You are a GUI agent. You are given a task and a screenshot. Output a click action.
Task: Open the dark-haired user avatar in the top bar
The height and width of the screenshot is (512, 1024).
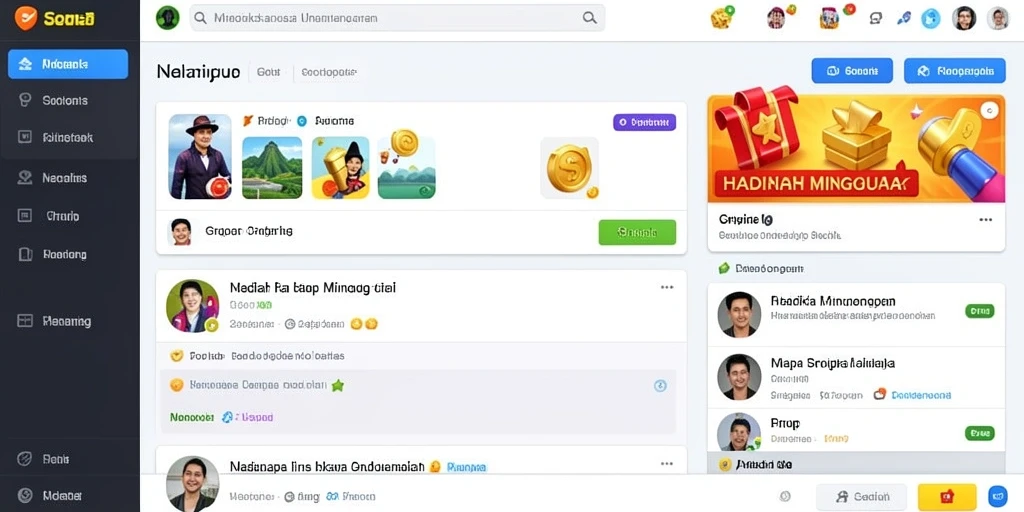(964, 18)
